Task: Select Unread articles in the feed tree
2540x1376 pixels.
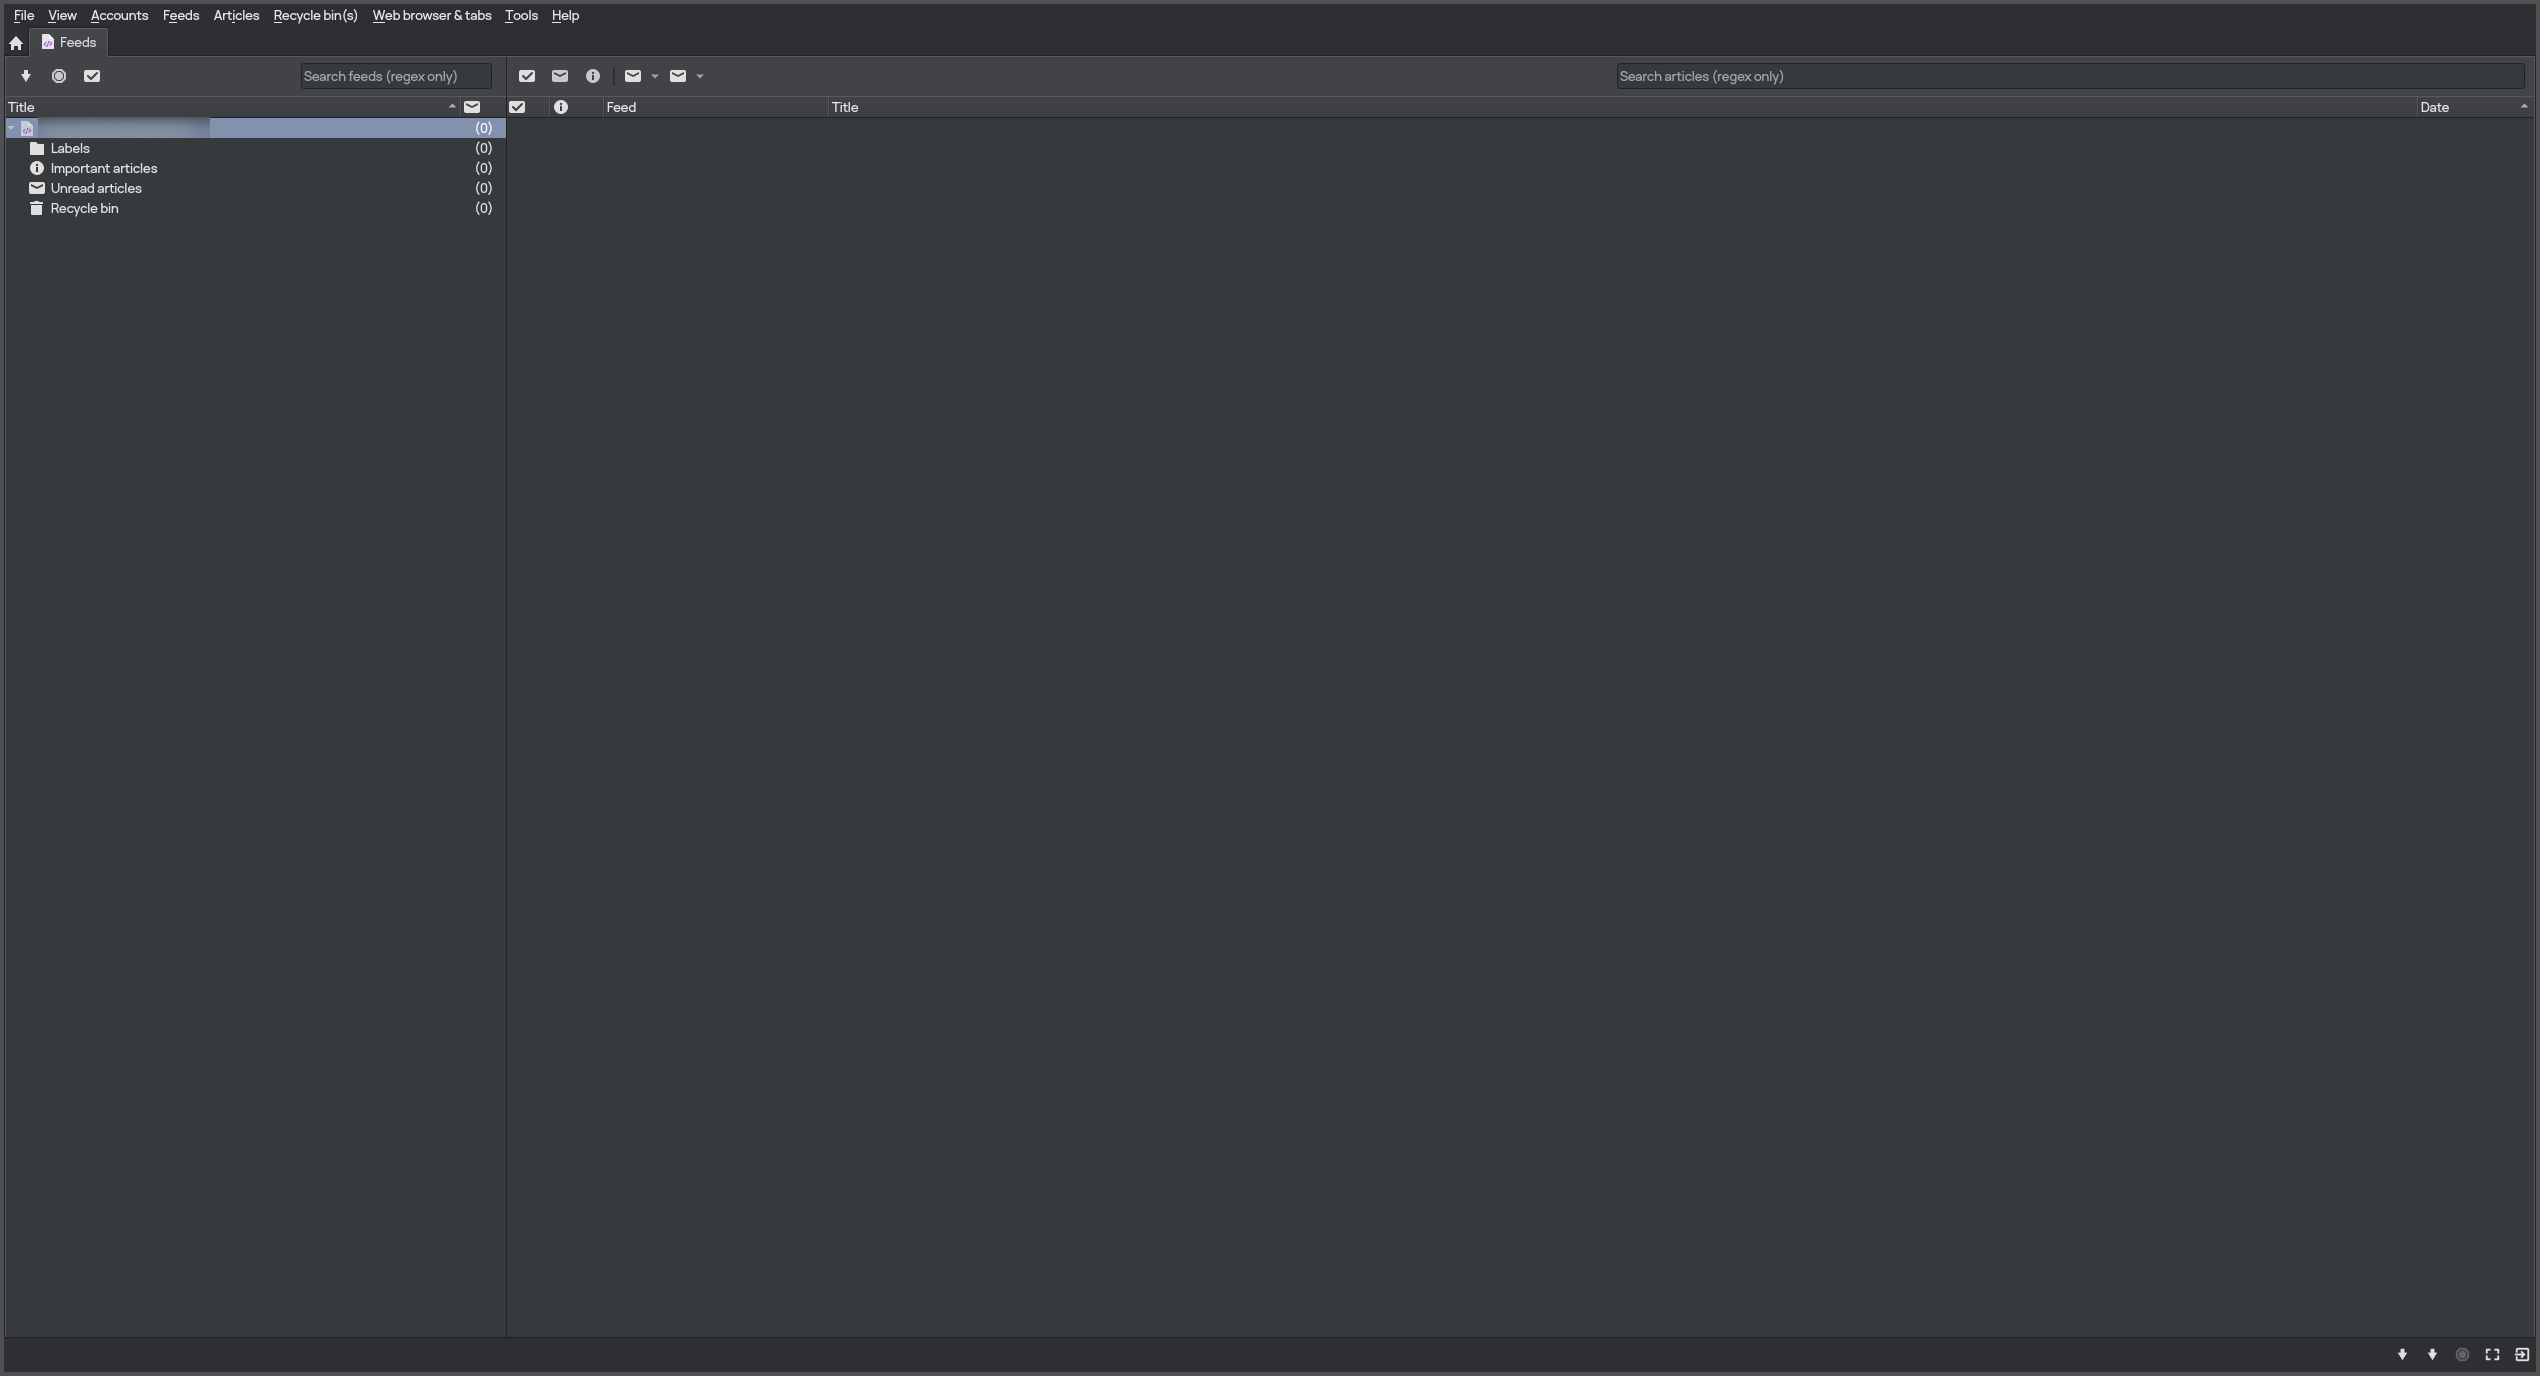Action: pyautogui.click(x=95, y=188)
